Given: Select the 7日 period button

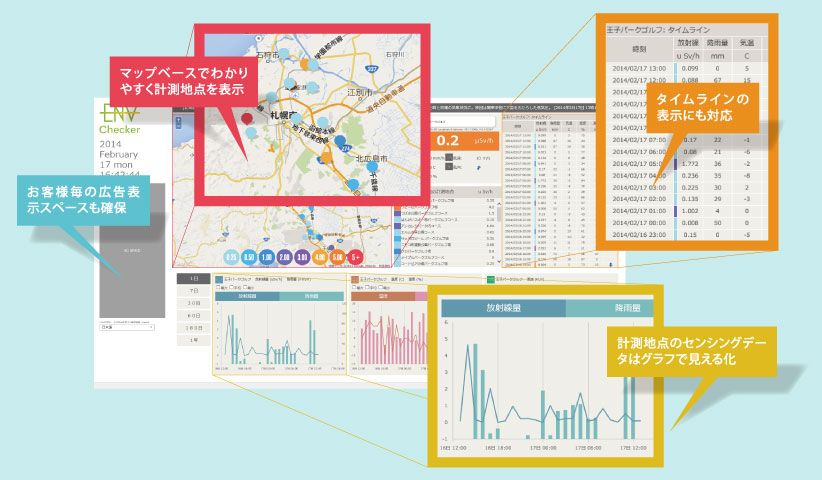Looking at the screenshot, I should point(193,291).
